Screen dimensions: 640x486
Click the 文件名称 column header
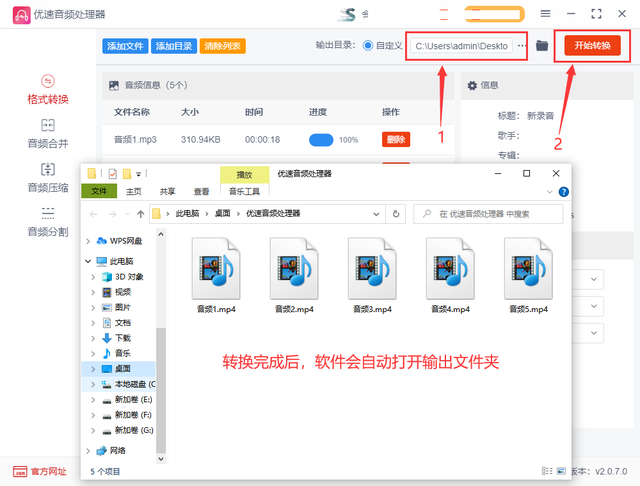132,112
